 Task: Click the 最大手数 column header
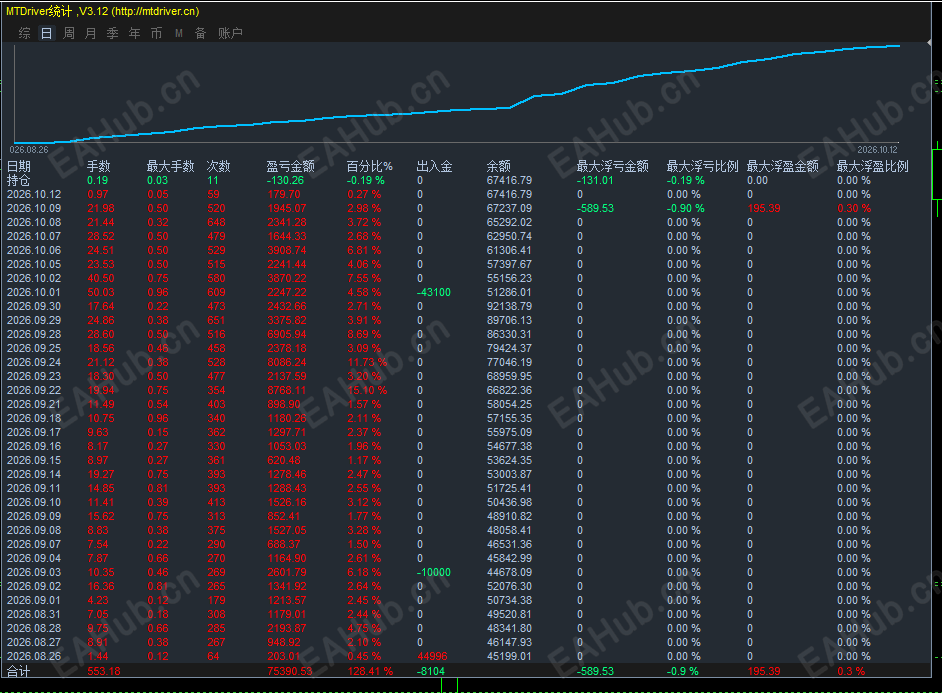pyautogui.click(x=171, y=166)
